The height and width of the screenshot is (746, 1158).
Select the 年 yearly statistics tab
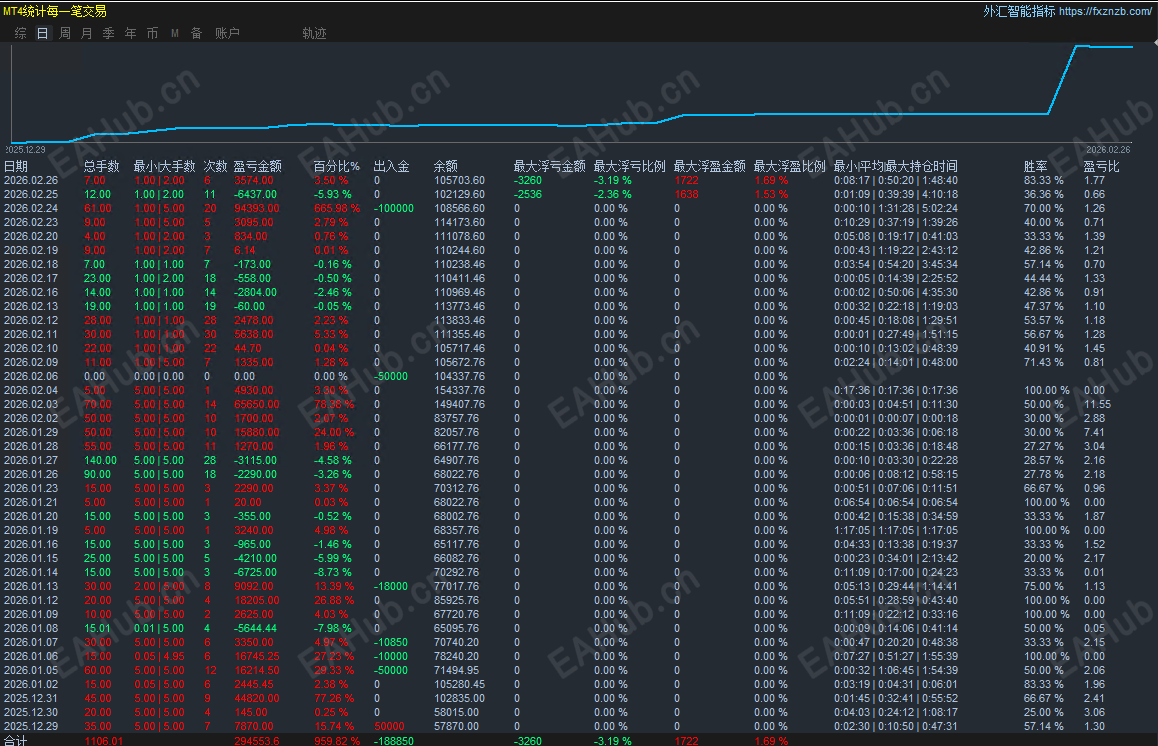131,33
